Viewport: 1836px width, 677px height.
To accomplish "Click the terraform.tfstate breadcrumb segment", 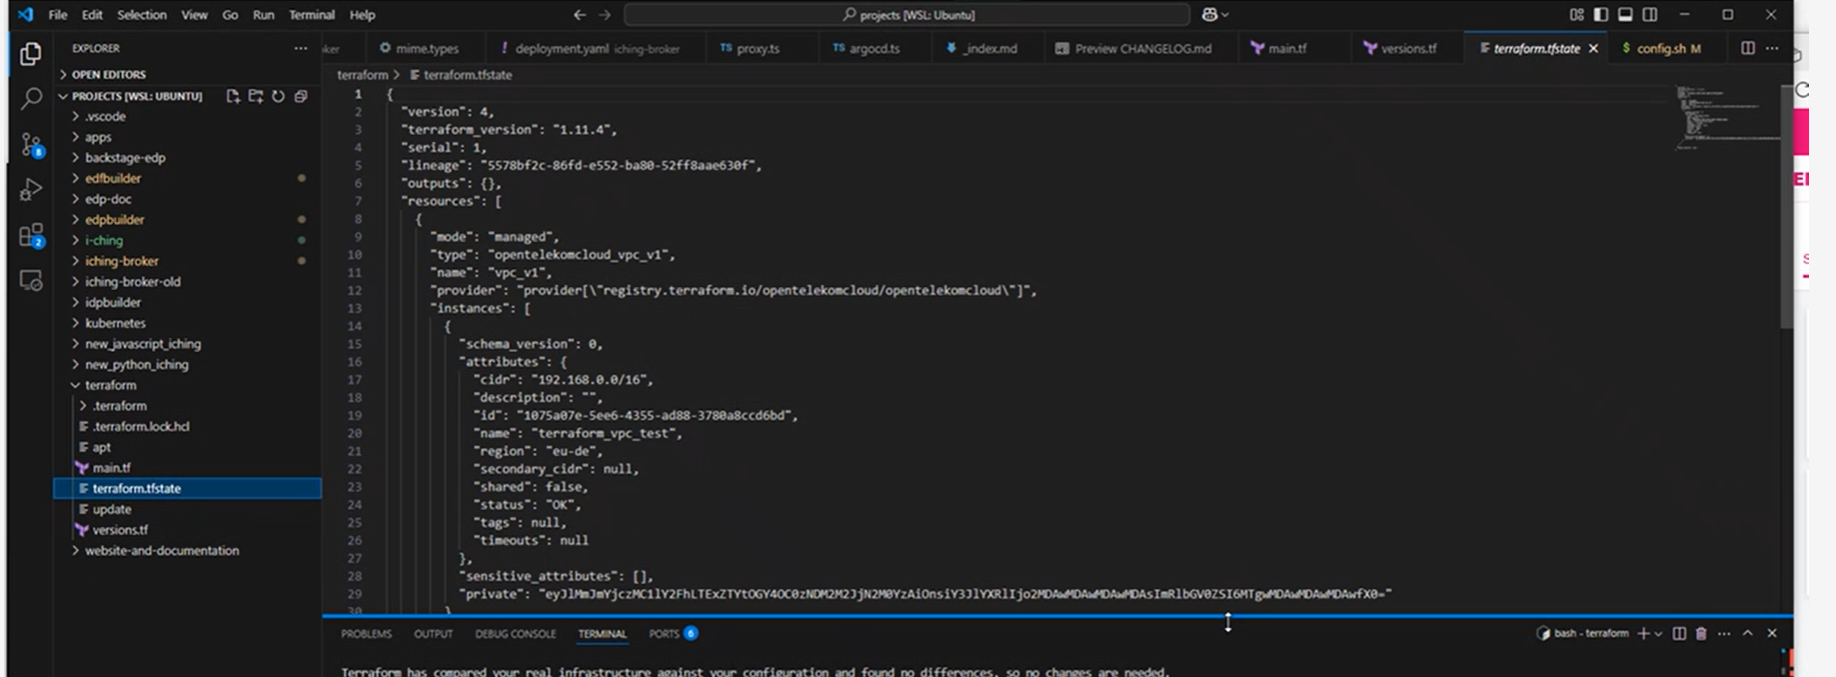I will [x=461, y=75].
